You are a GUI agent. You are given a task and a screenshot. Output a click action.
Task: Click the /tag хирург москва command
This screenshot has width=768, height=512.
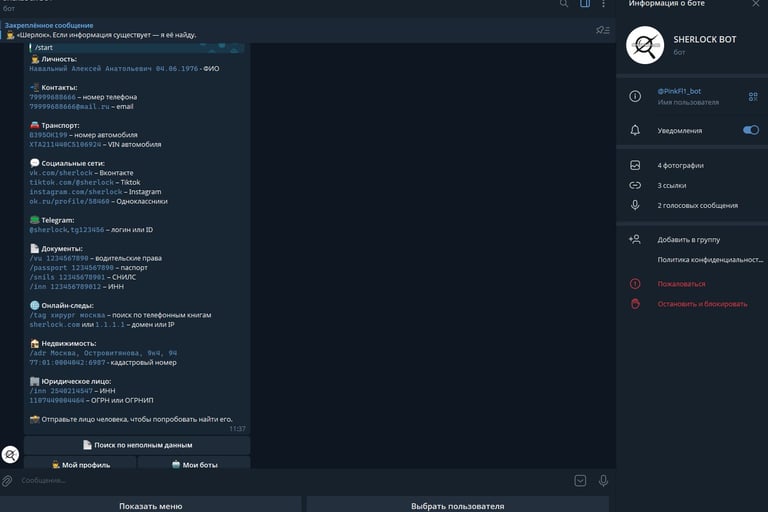(x=67, y=315)
